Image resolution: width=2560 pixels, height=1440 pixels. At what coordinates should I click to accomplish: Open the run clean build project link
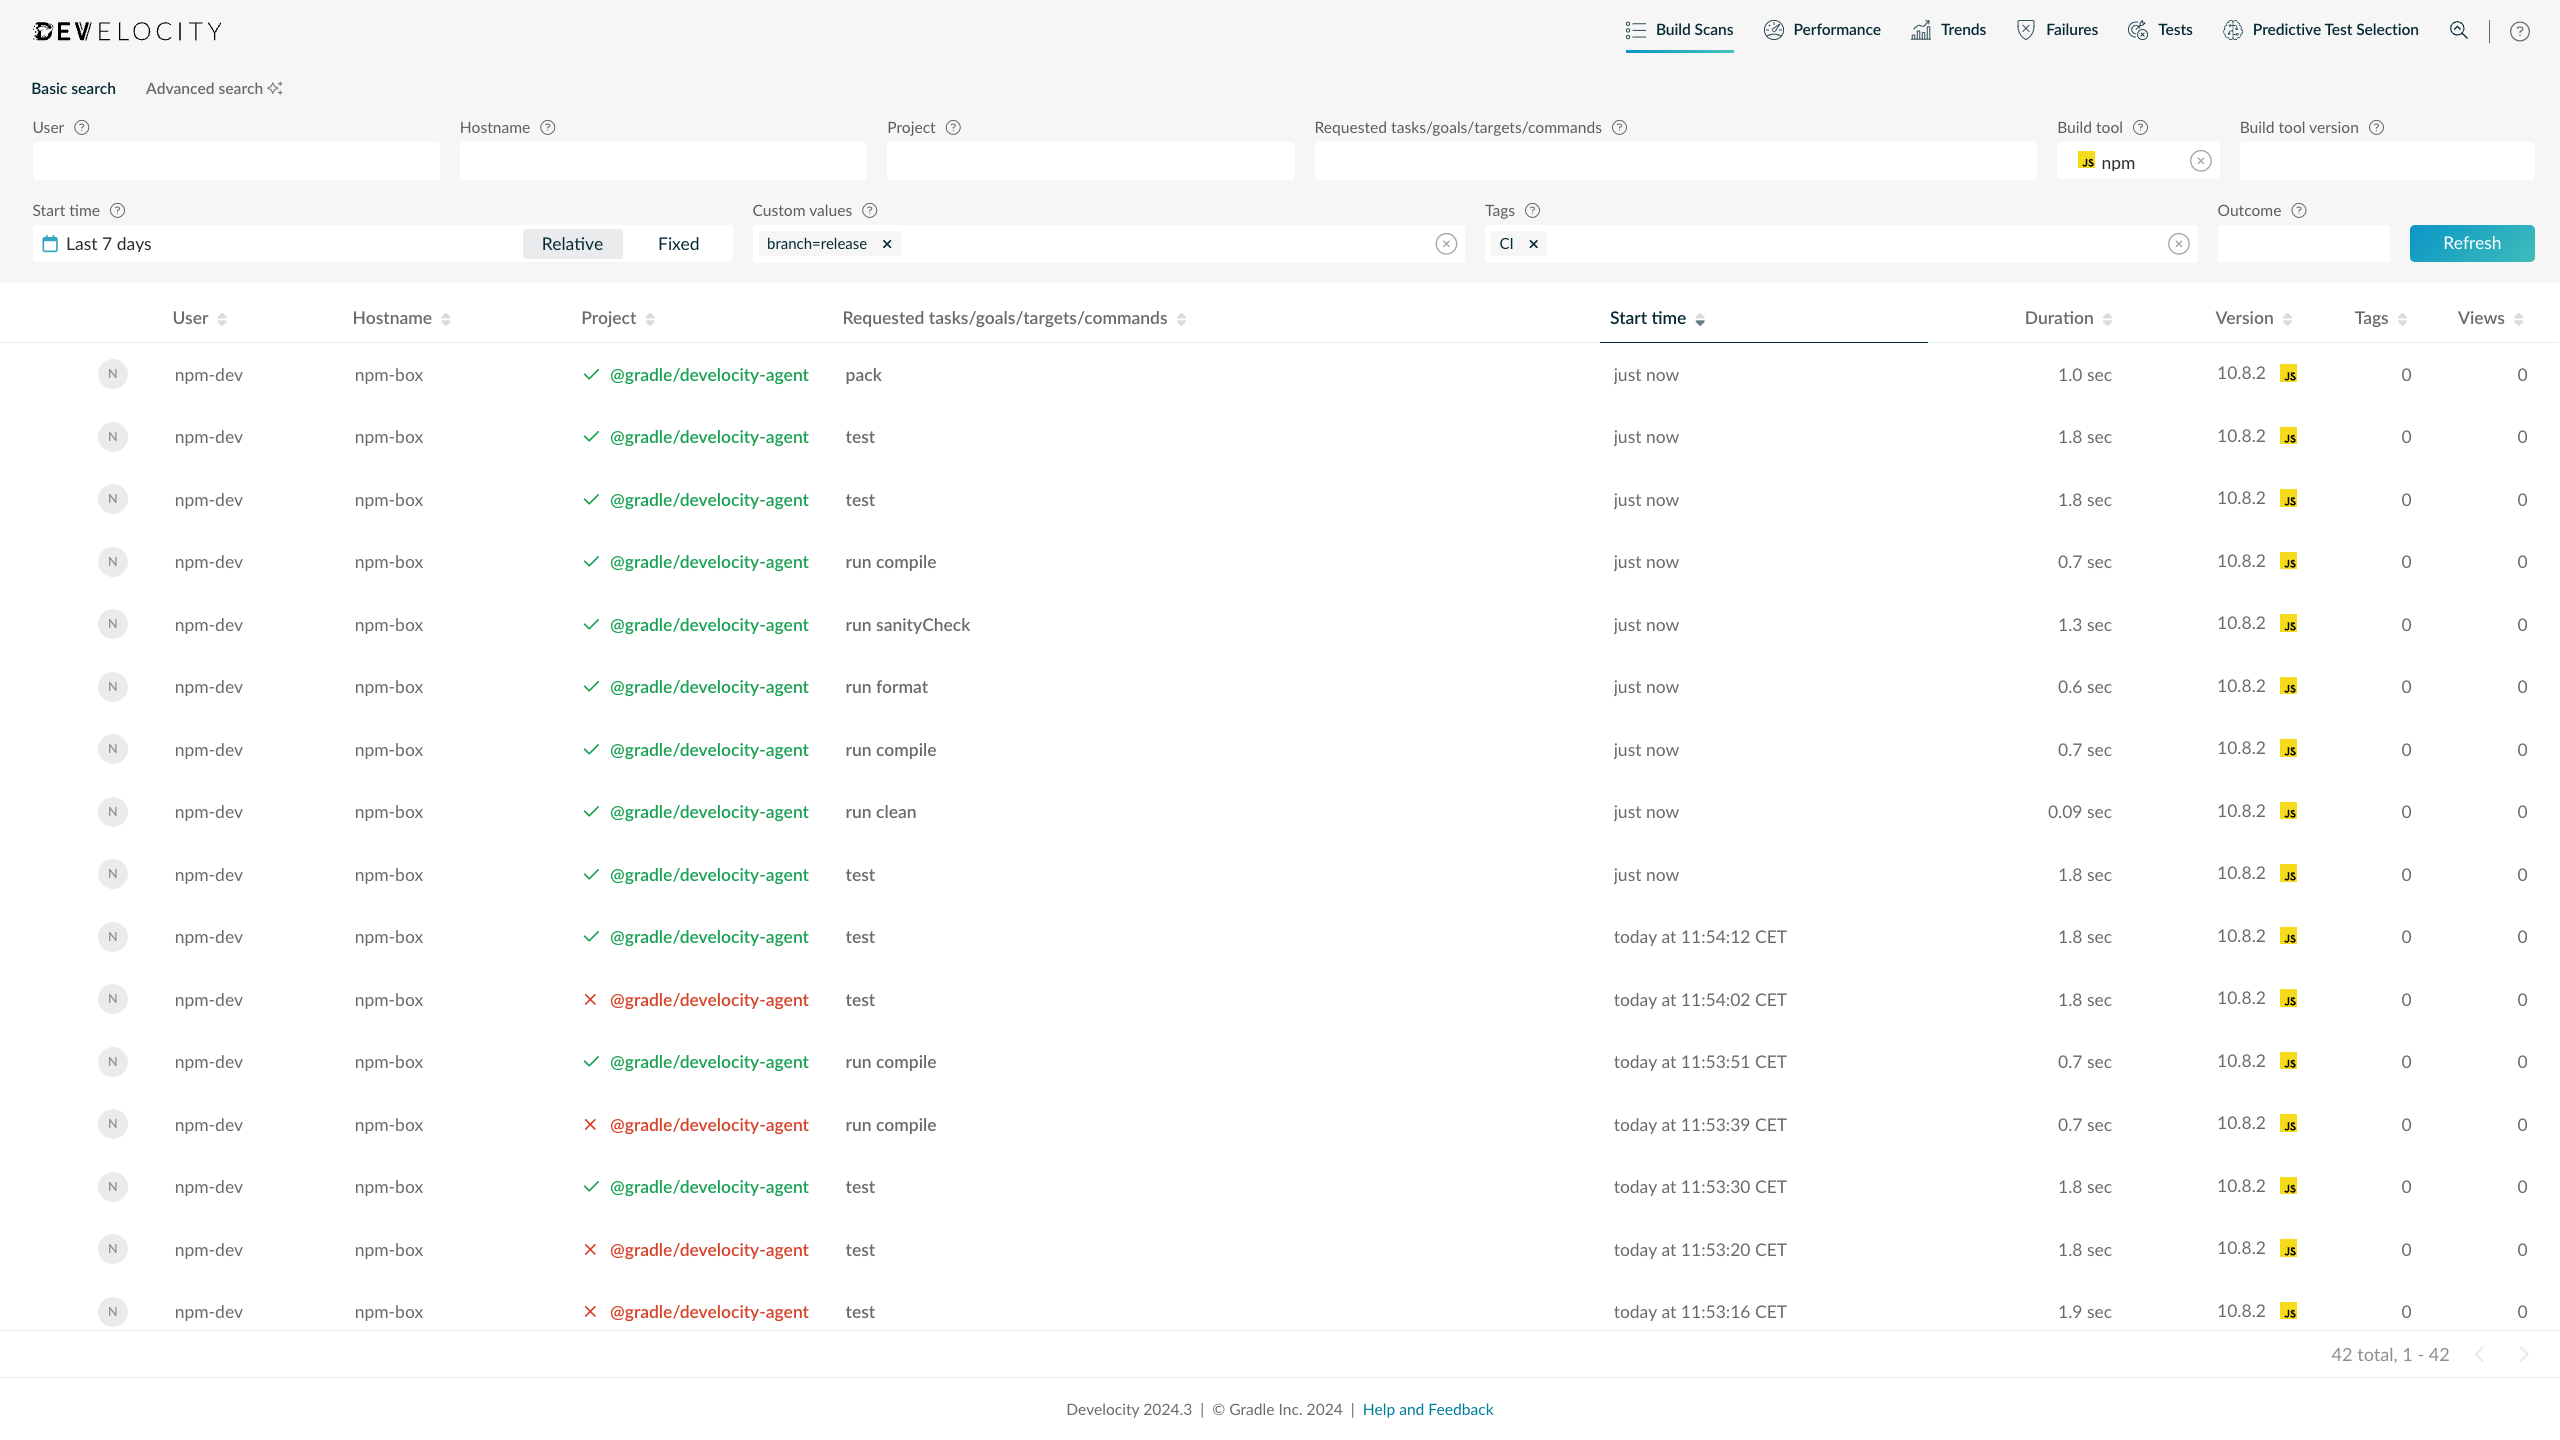pos(709,812)
